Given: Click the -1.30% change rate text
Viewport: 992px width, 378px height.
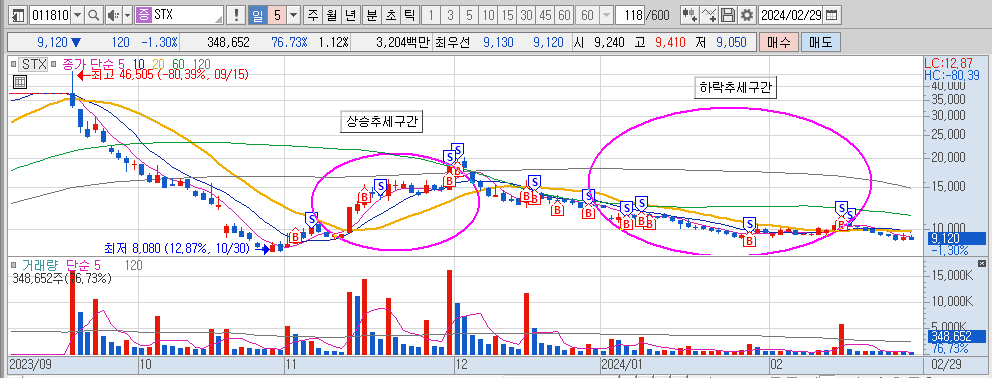Looking at the screenshot, I should click(159, 43).
